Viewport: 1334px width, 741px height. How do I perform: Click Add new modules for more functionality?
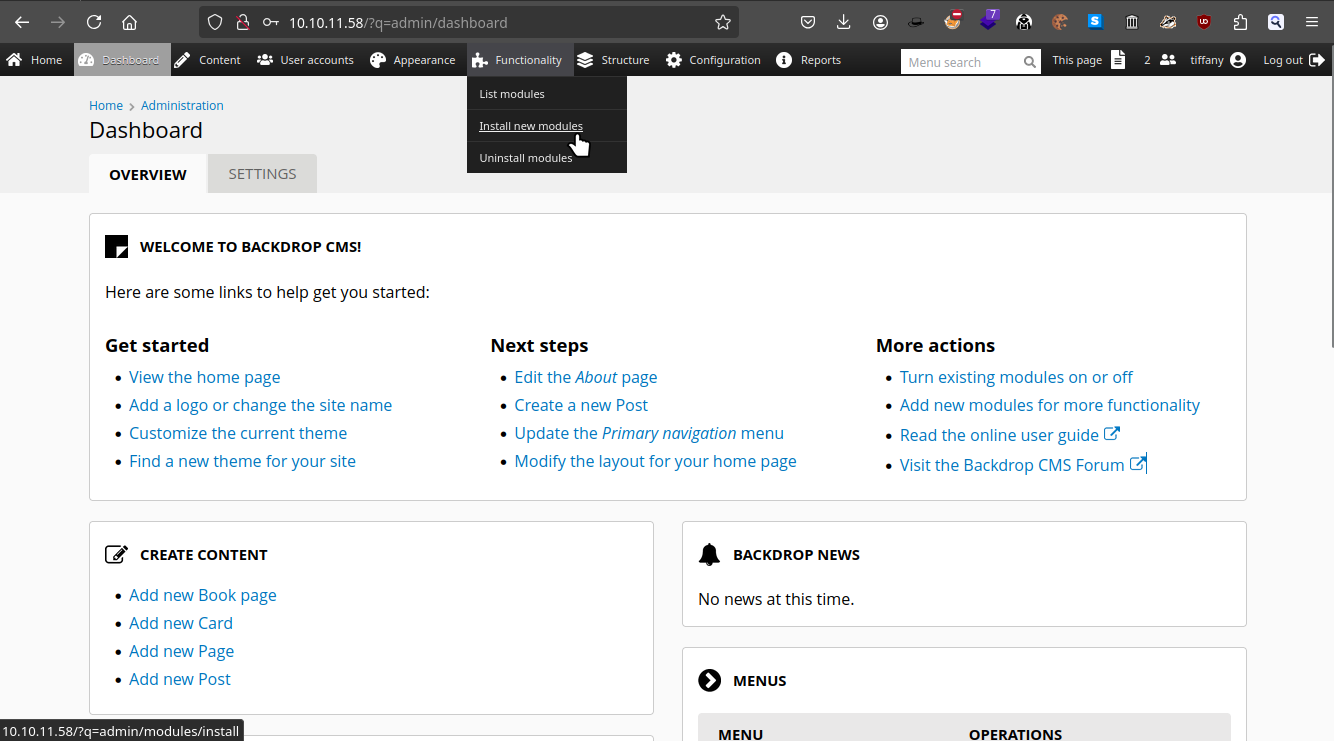coord(1050,405)
